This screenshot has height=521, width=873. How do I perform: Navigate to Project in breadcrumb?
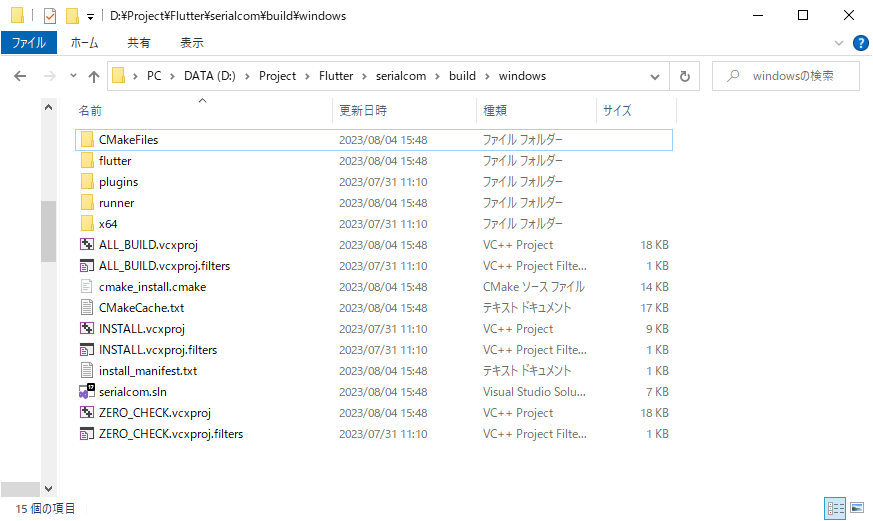[x=277, y=76]
